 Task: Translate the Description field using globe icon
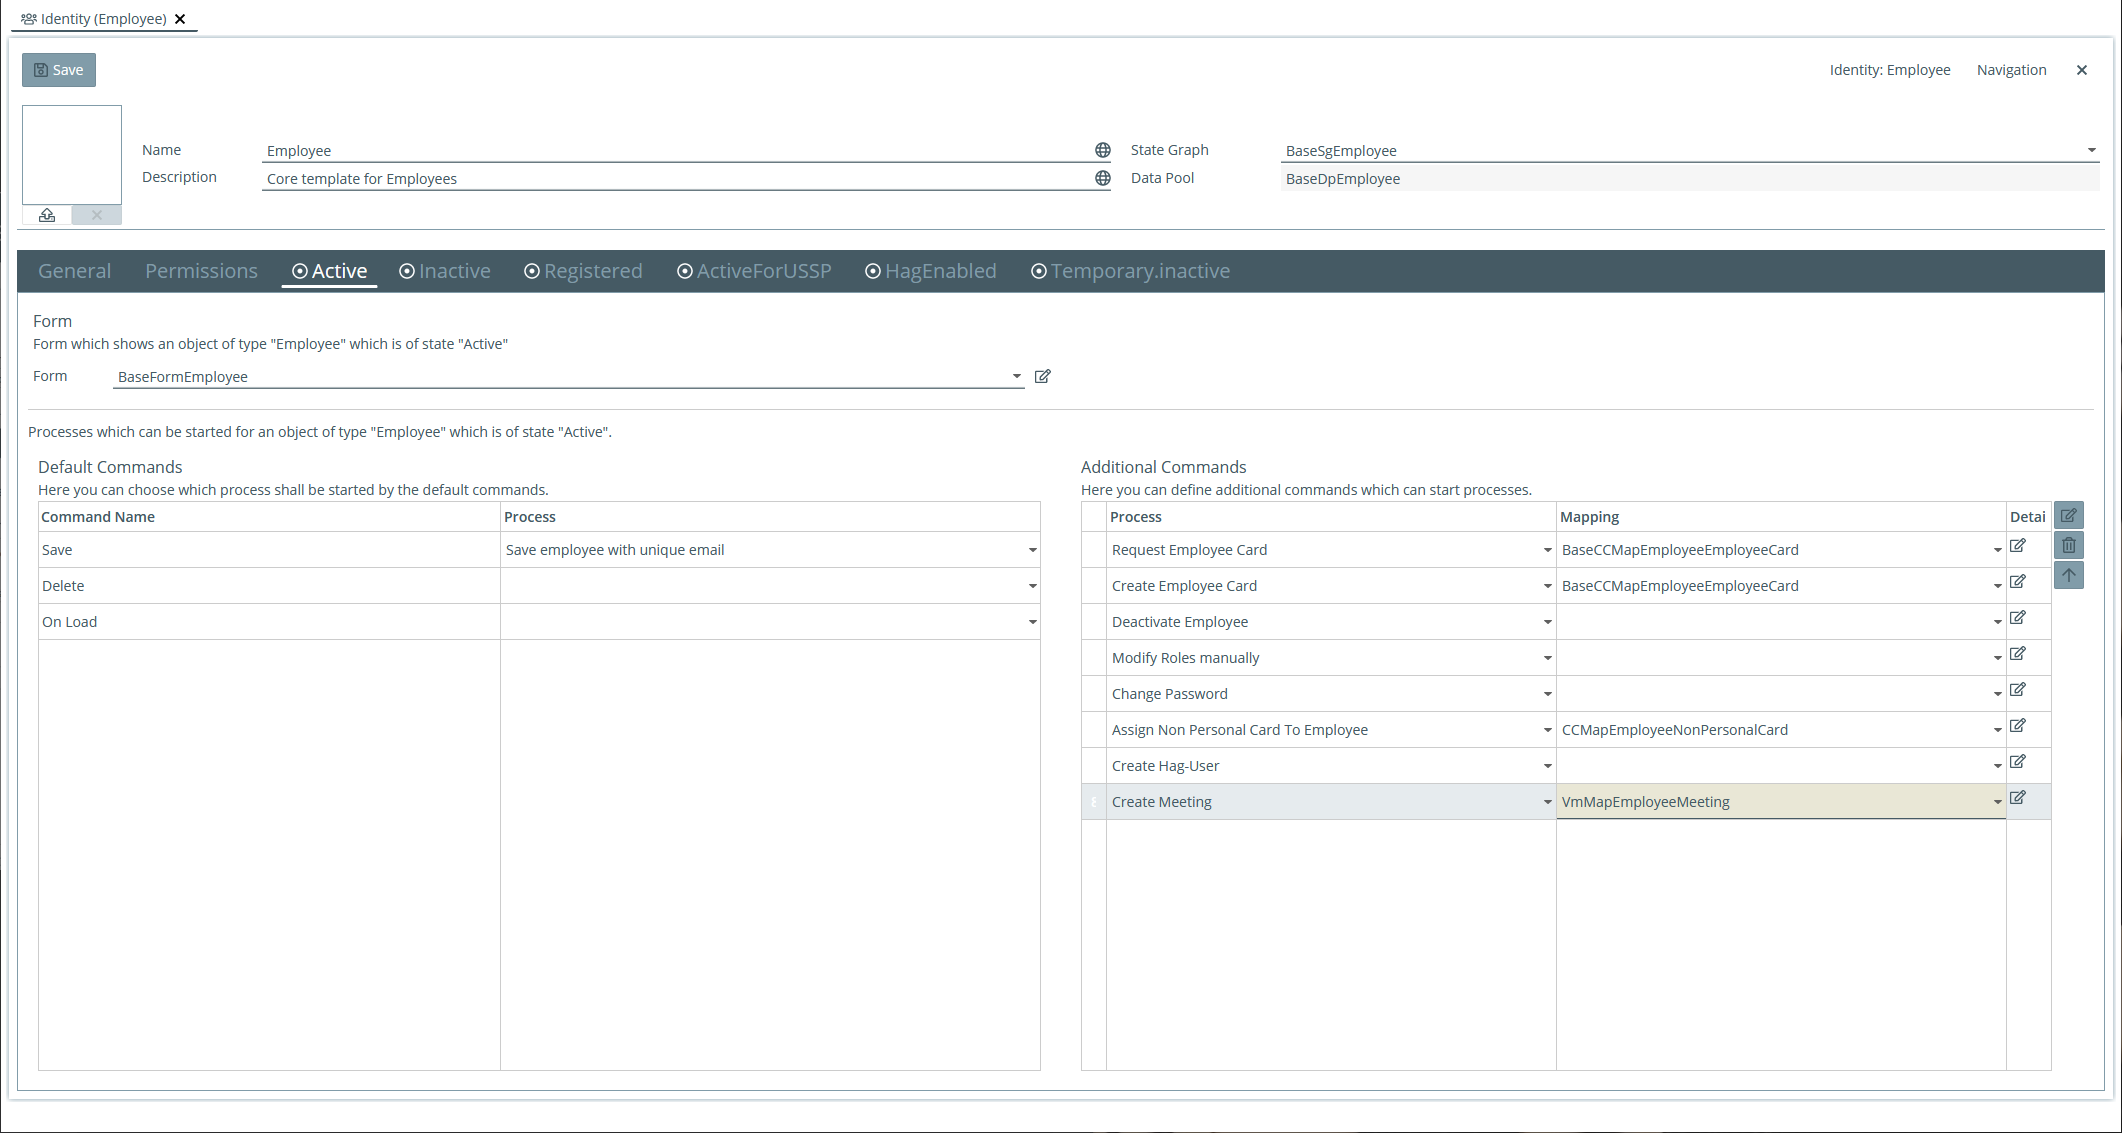pyautogui.click(x=1101, y=178)
